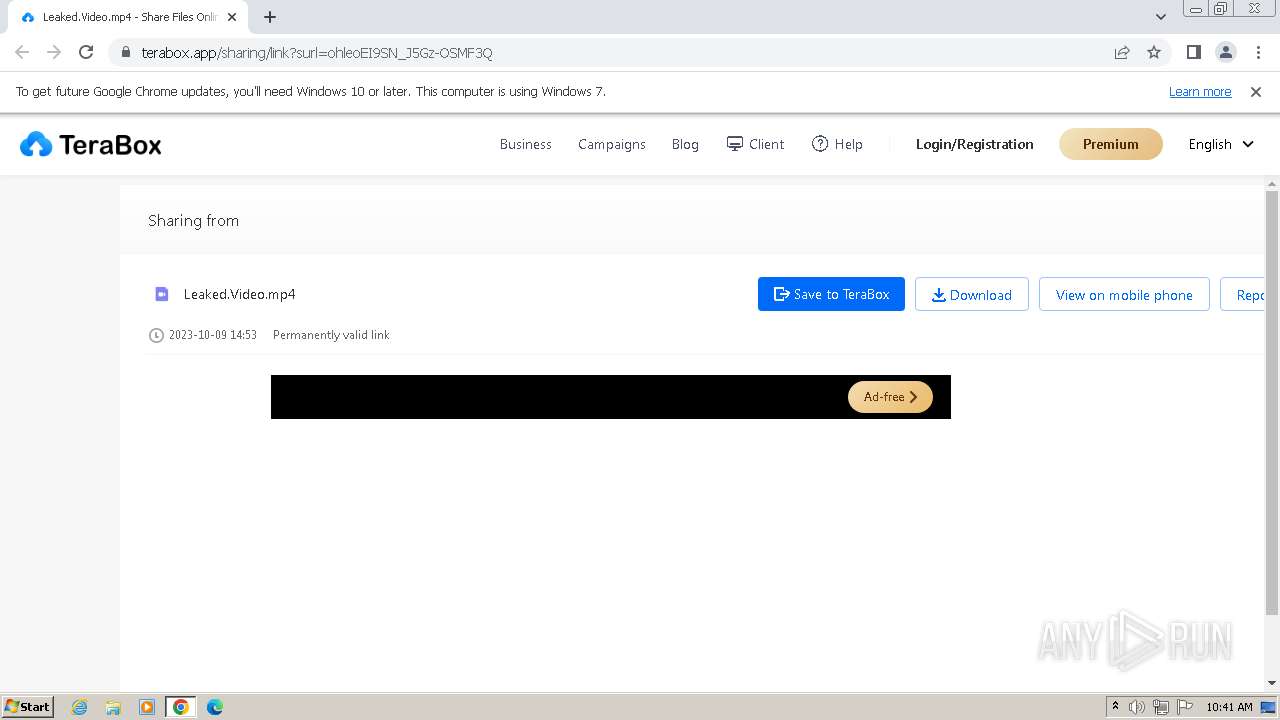Click the Download button
Screen dimensions: 1280x720
pos(972,294)
